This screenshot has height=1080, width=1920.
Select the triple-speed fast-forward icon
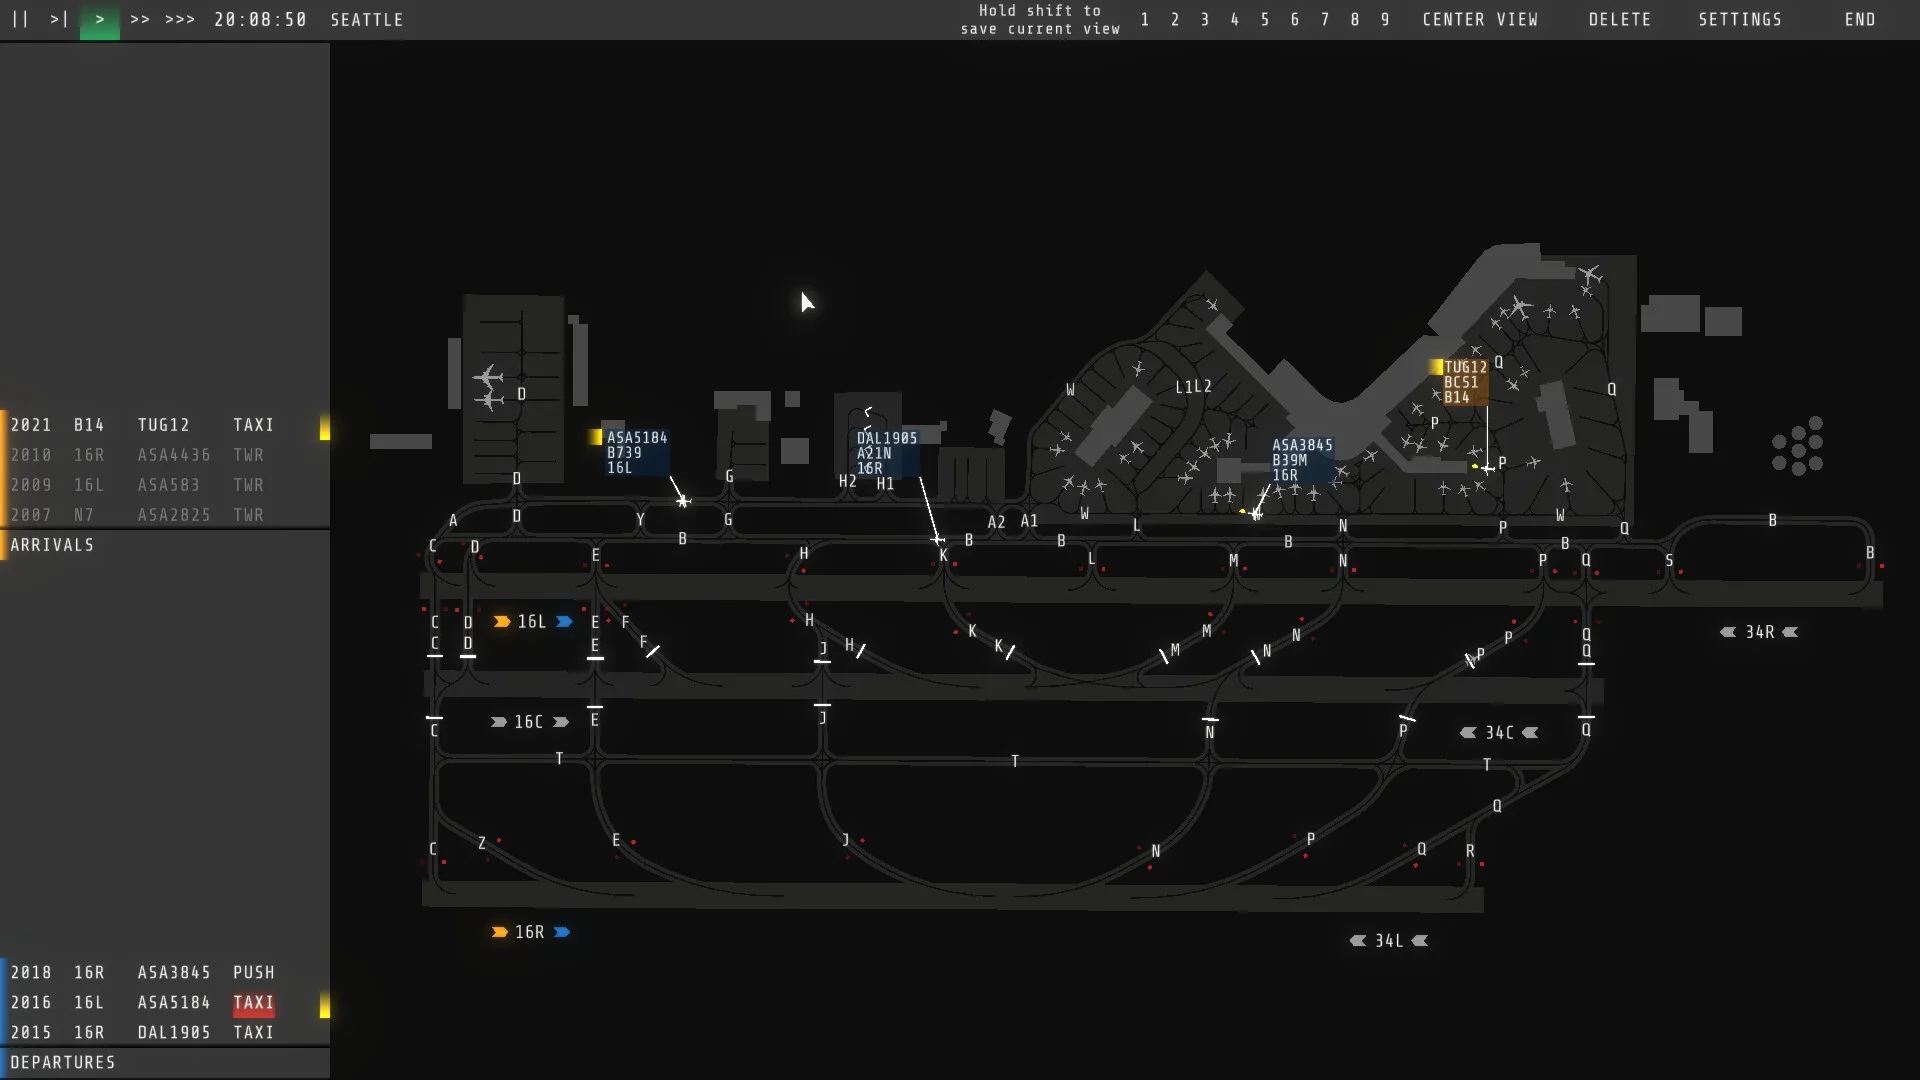(x=178, y=19)
